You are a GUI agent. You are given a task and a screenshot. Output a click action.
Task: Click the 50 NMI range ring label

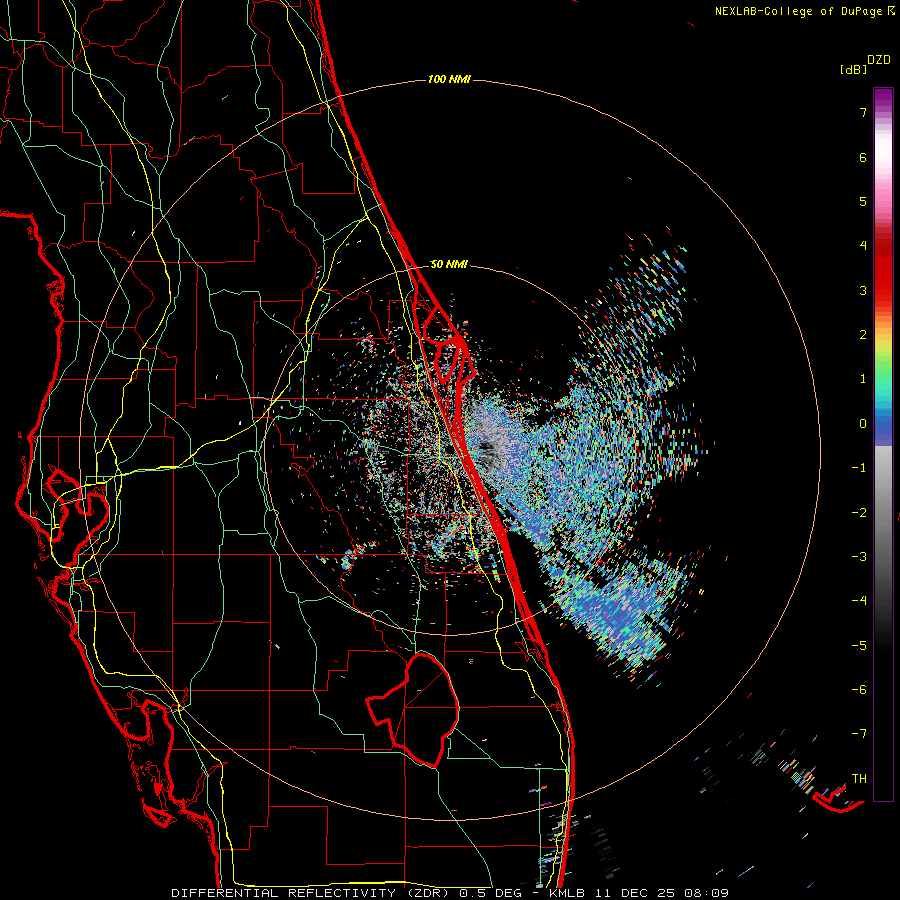pyautogui.click(x=449, y=264)
